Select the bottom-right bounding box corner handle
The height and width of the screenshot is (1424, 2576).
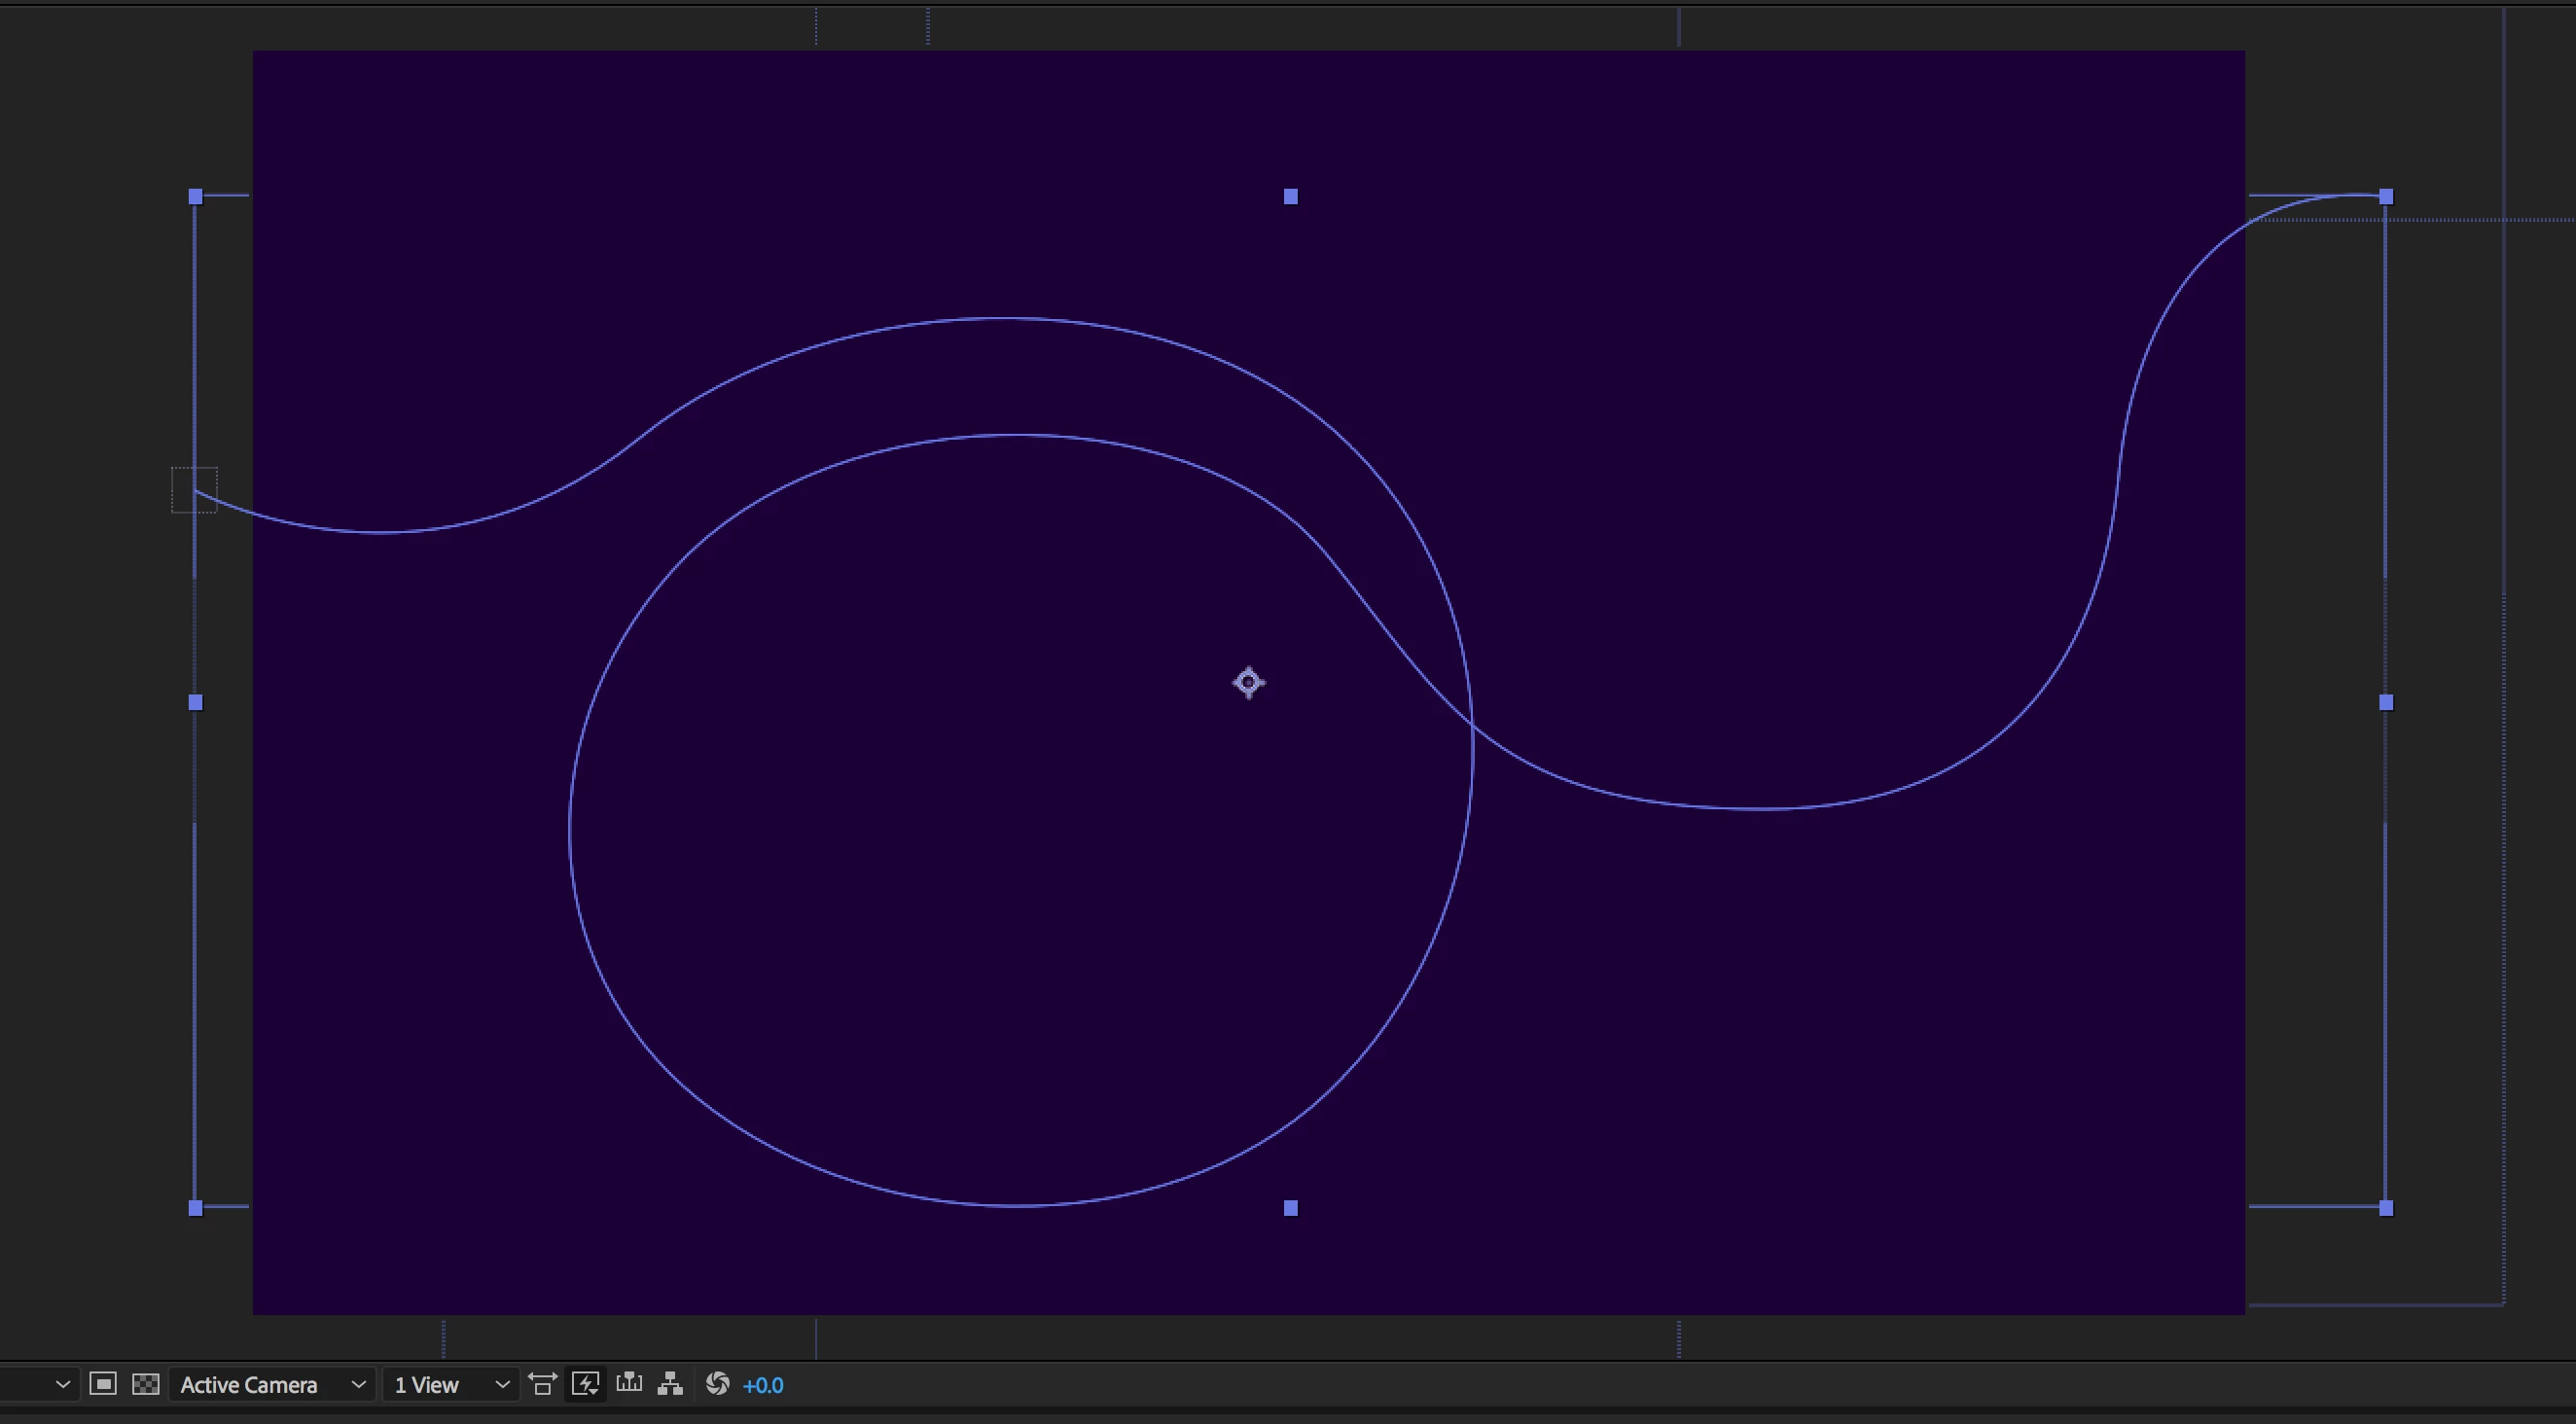coord(2386,1208)
